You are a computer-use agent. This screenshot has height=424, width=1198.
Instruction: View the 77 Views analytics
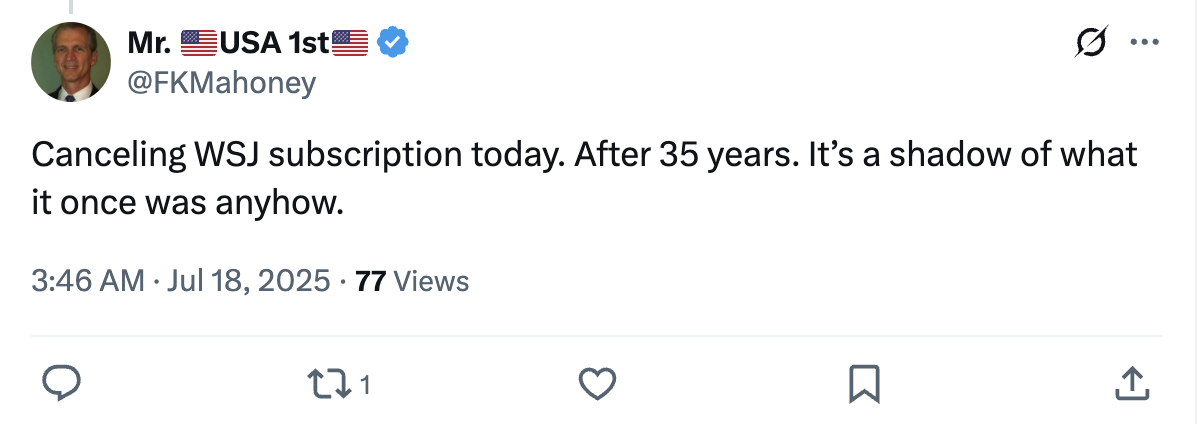pos(412,281)
